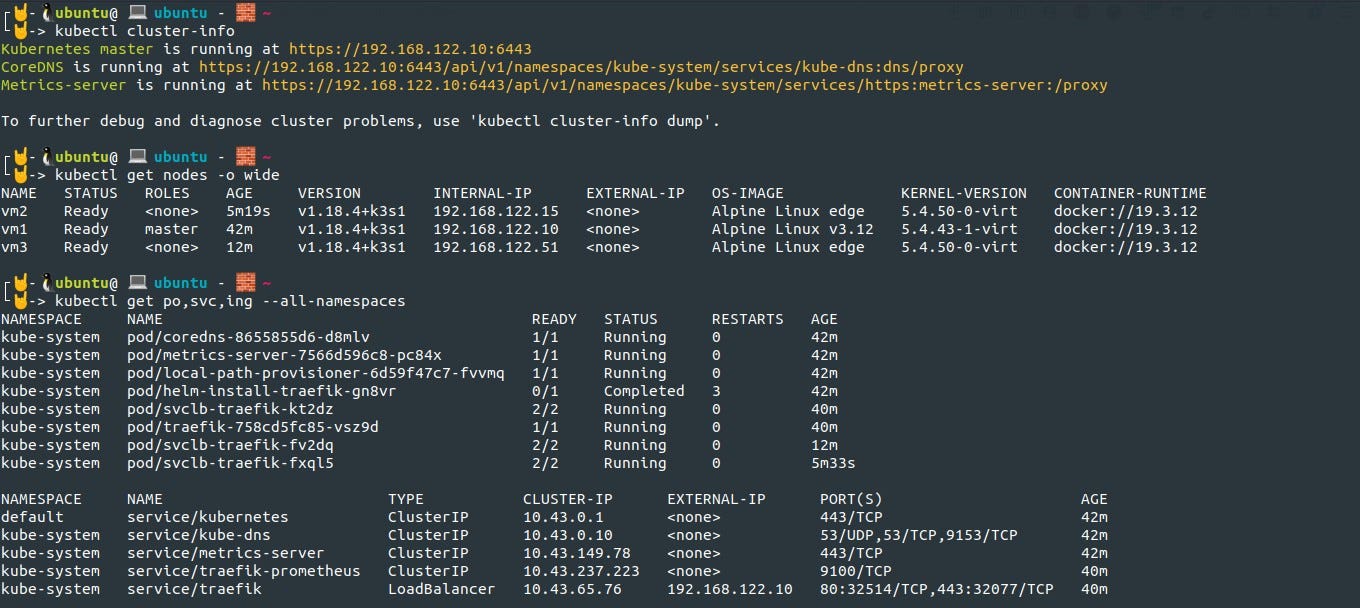The width and height of the screenshot is (1360, 608).
Task: Click the 'kubectl get po,svc,ing --all-namespaces' command
Action: [x=230, y=301]
